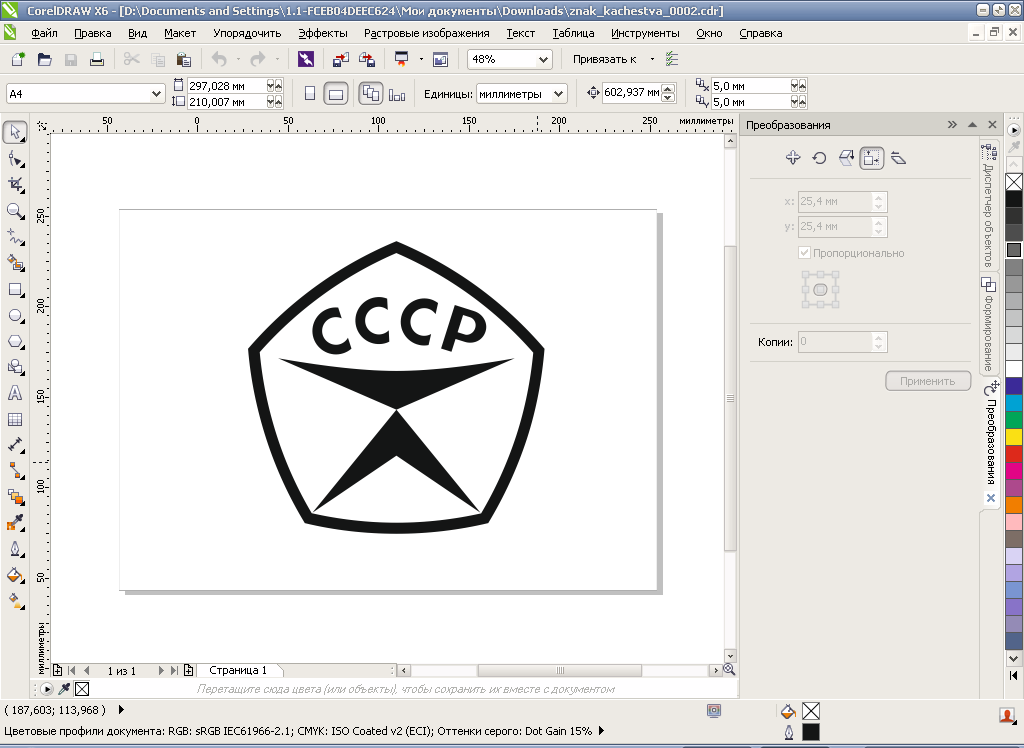Expand the application launcher dropdown arrow
1024x748 pixels.
(421, 59)
